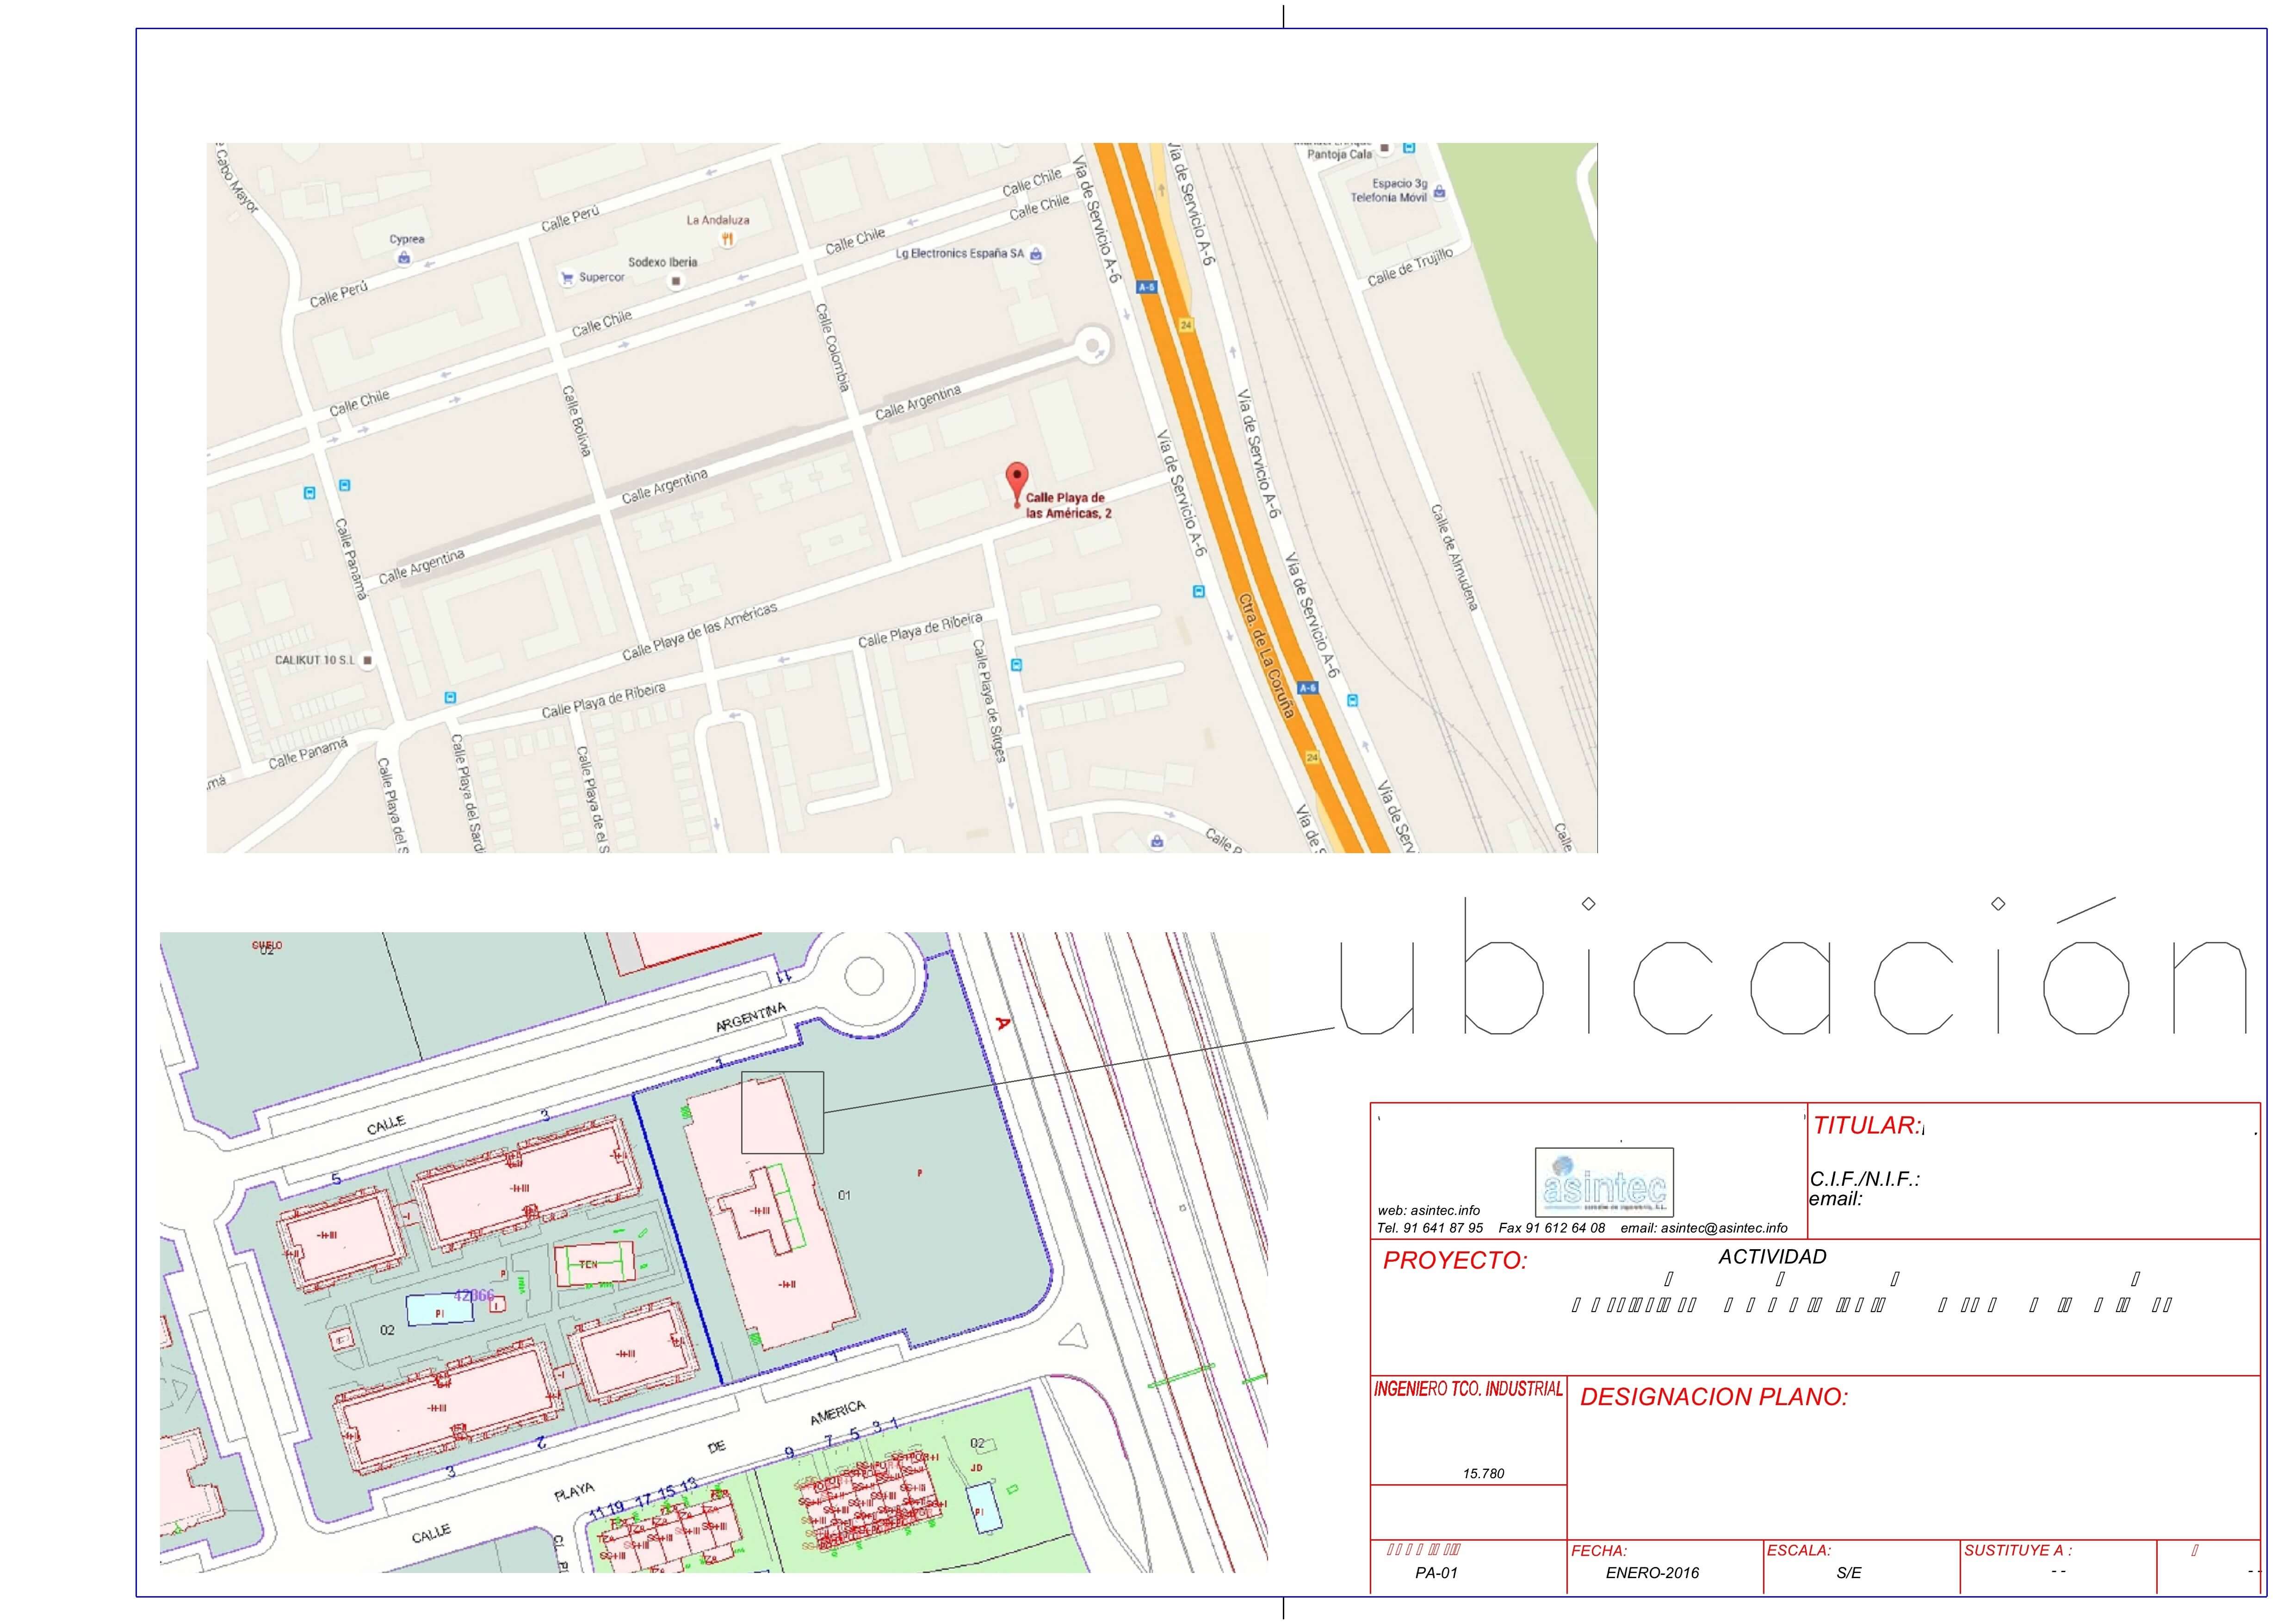Viewport: 2296px width, 1623px height.
Task: Select the shop bag icon at the map's bottom edge
Action: 1157,841
